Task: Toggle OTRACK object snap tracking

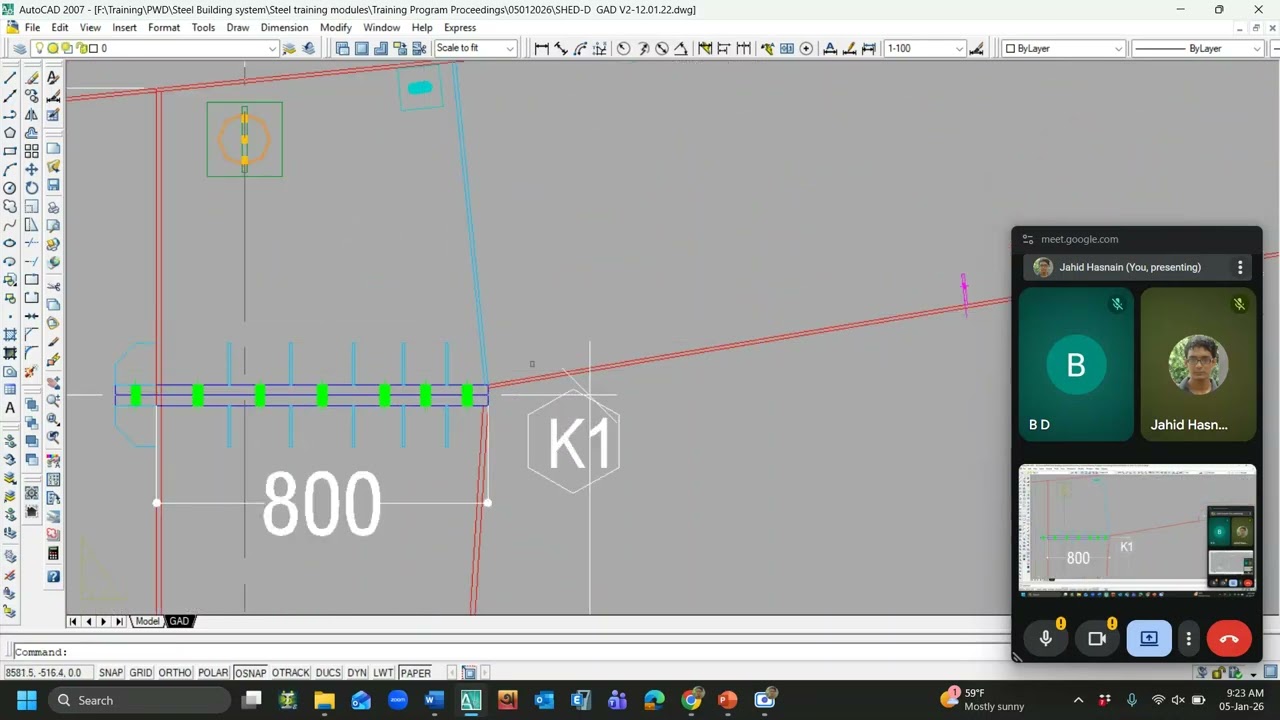Action: pos(290,673)
